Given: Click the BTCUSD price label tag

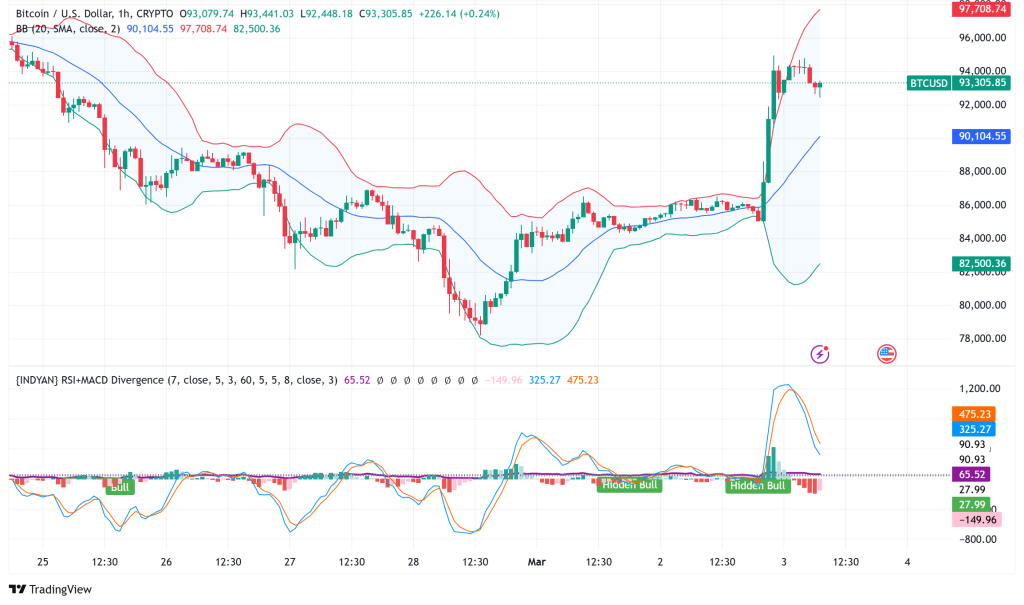Looking at the screenshot, I should tap(929, 83).
